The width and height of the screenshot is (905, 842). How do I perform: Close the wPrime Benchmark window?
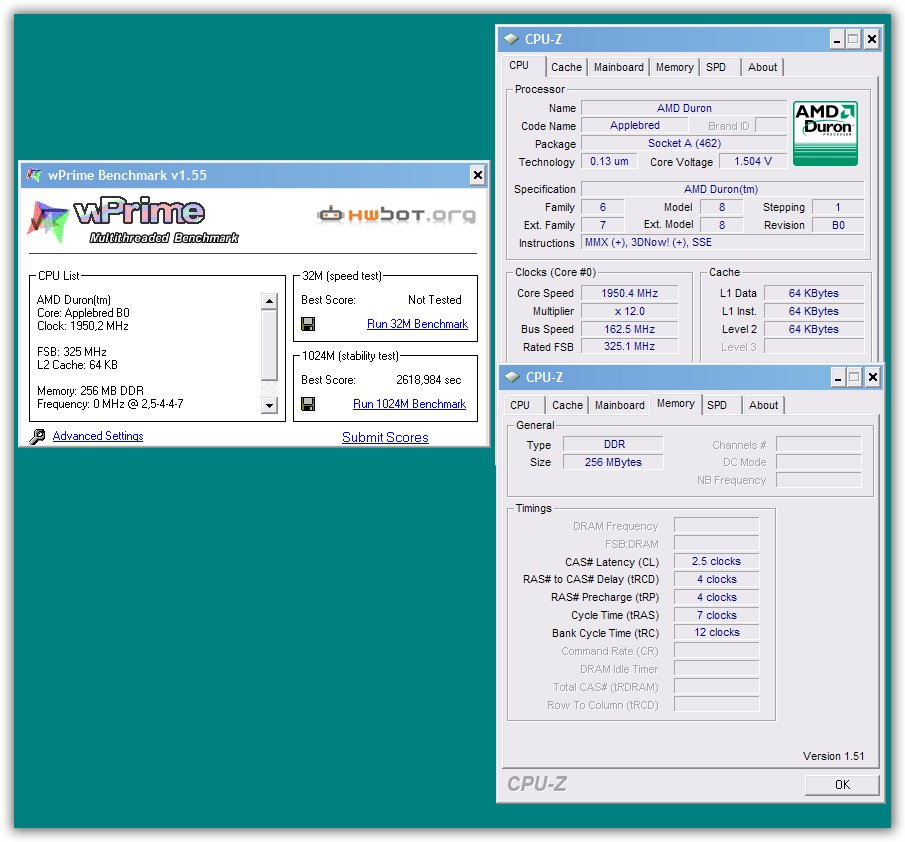pos(478,175)
